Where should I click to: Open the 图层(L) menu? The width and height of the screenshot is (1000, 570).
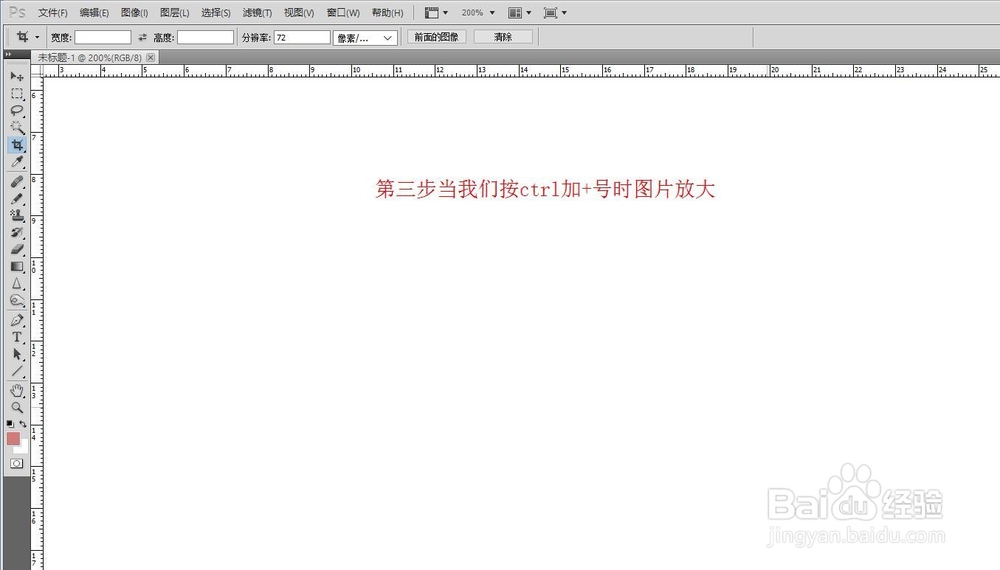[175, 13]
